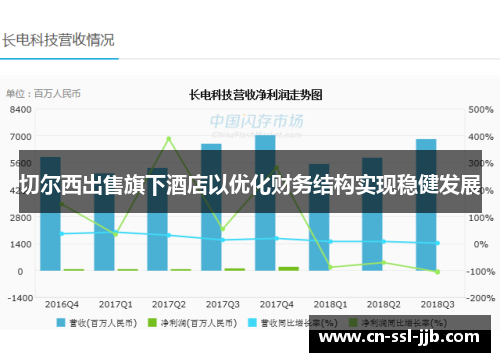The width and height of the screenshot is (500, 362).
Task: Click the 2016Q4 x-axis label
Action: click(x=62, y=304)
